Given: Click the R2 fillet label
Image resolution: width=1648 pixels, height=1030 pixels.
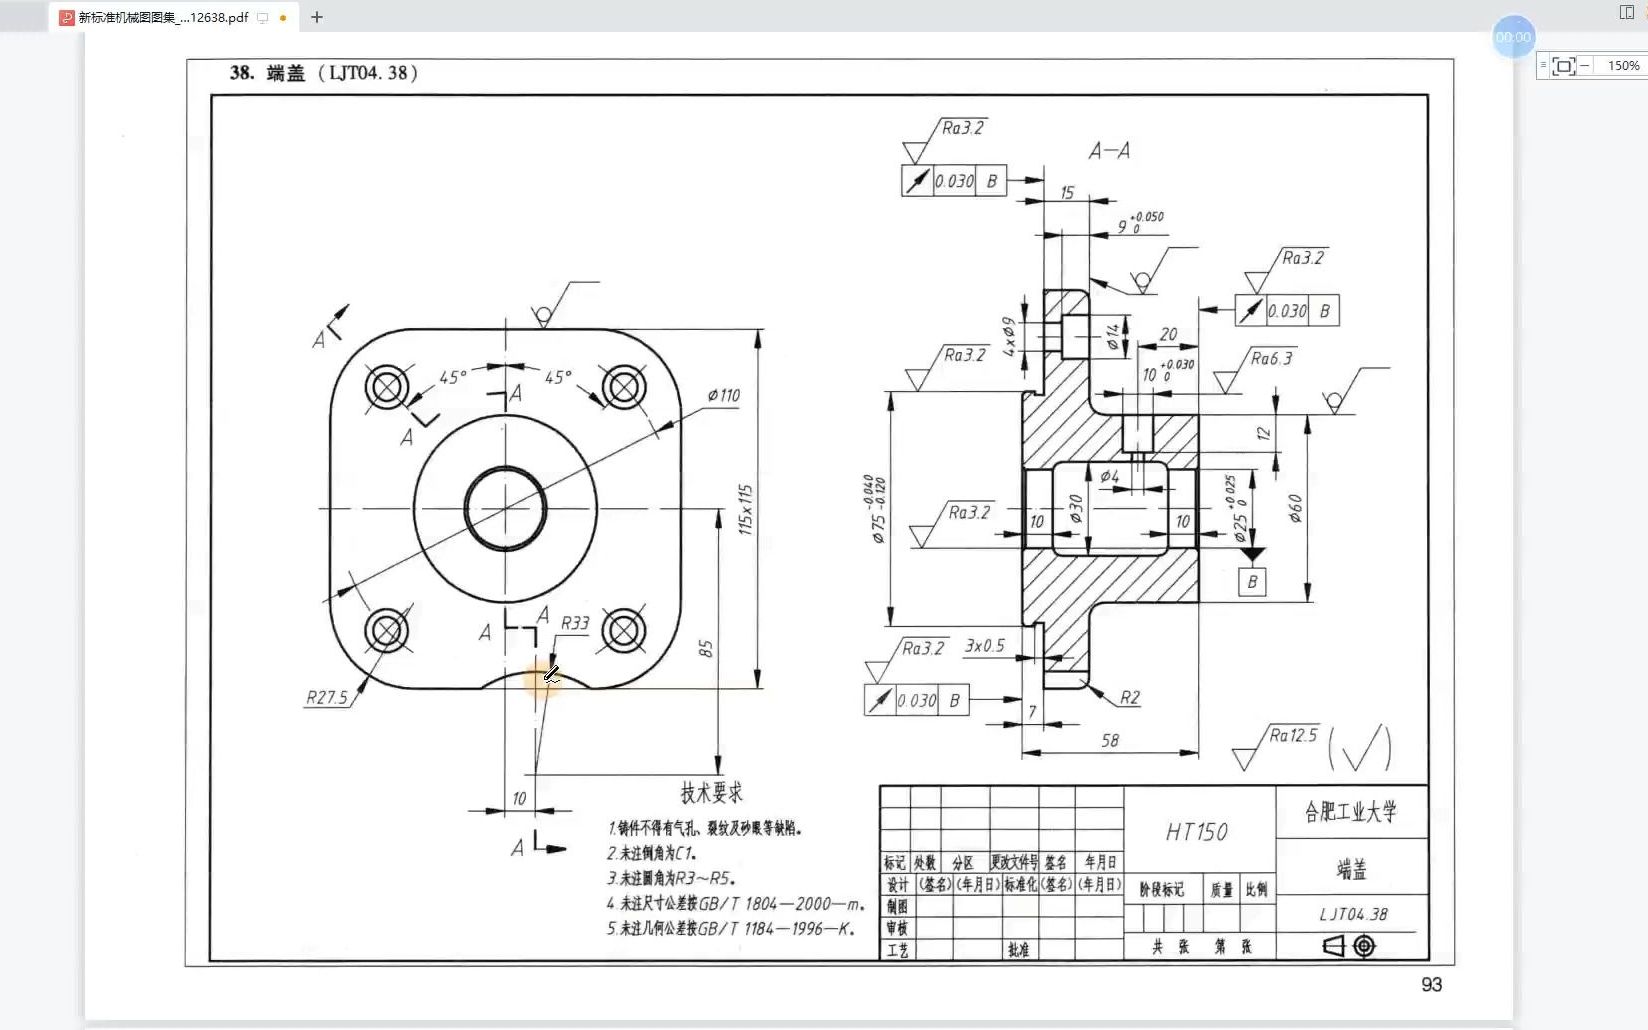Looking at the screenshot, I should 1130,698.
